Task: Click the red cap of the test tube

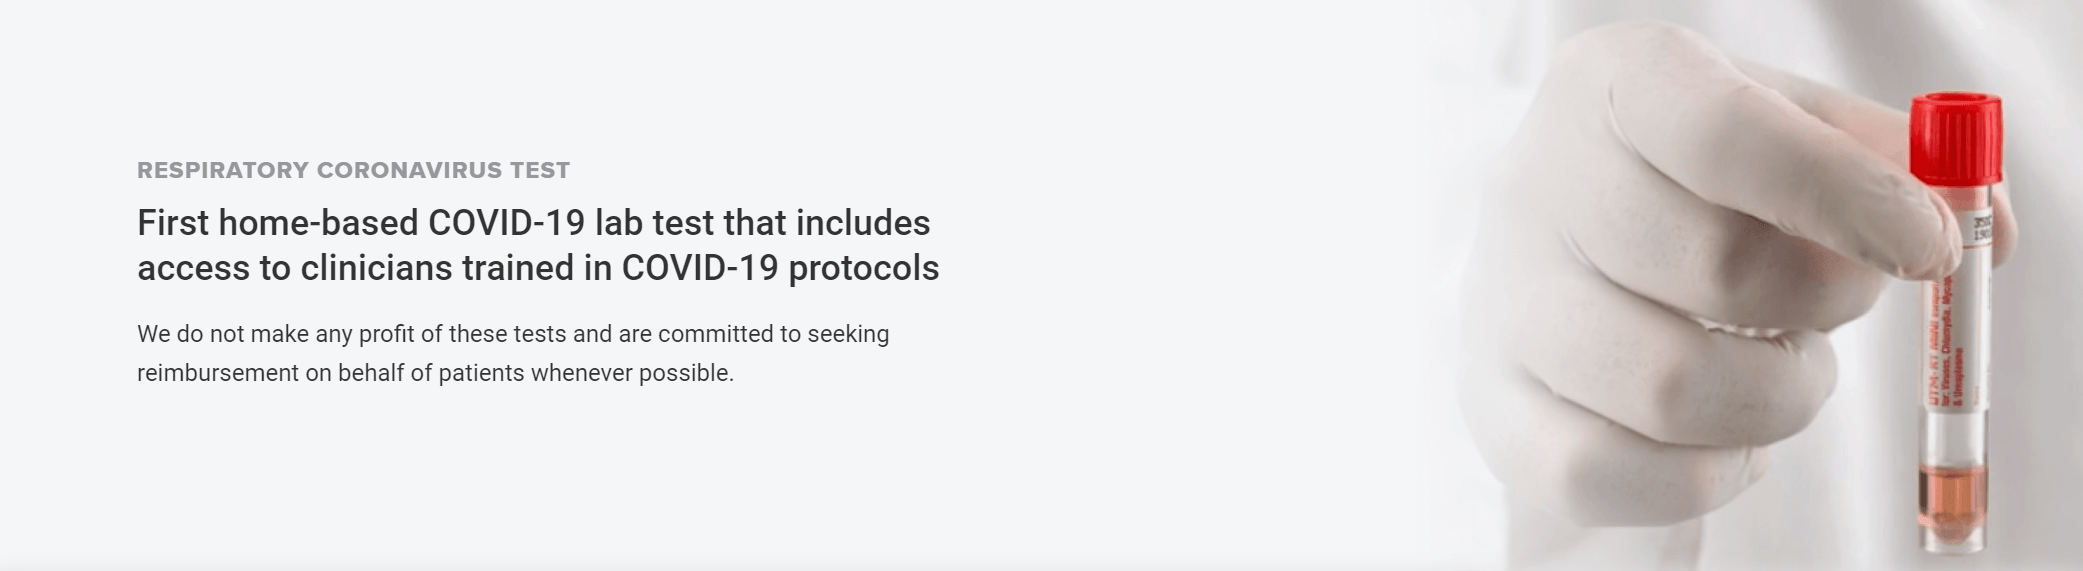Action: (x=1956, y=139)
